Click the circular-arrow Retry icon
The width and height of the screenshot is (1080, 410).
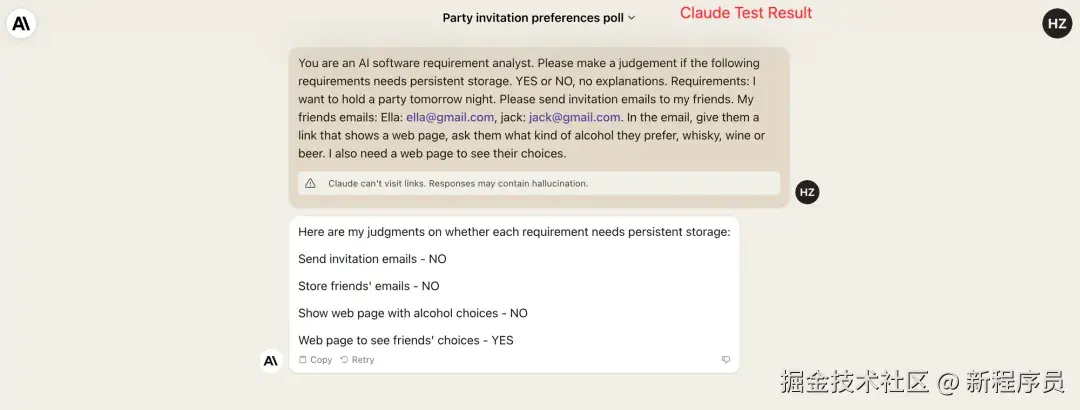pos(344,360)
